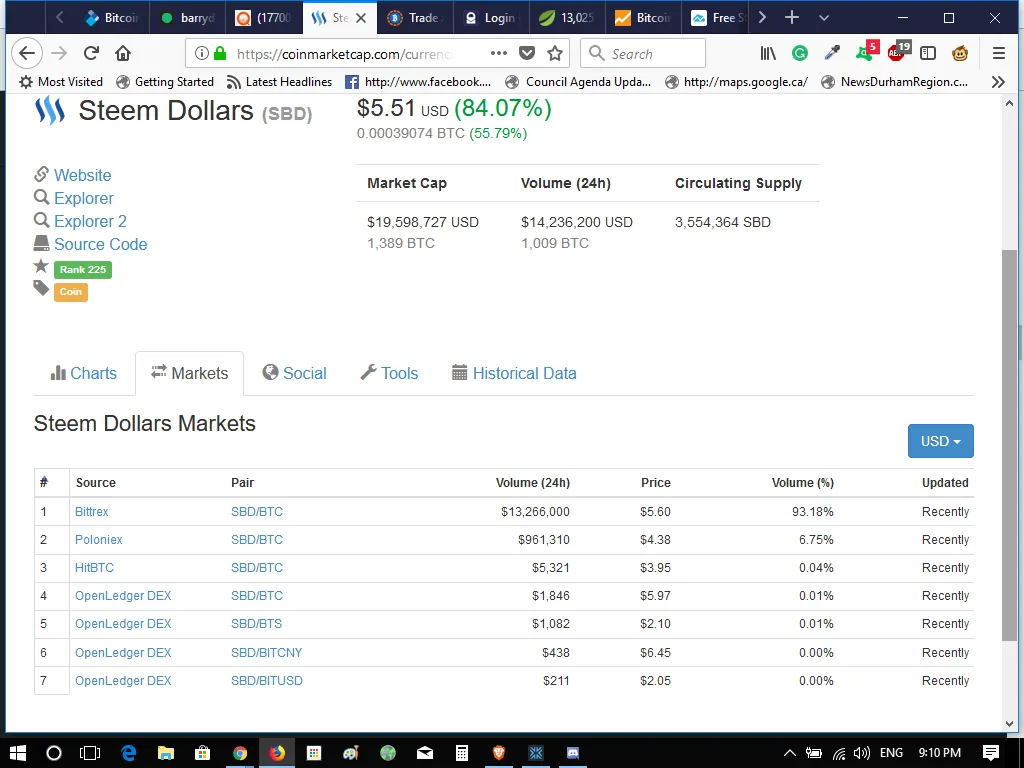The width and height of the screenshot is (1024, 768).
Task: Show site information for coinmarketcap
Action: coord(202,54)
